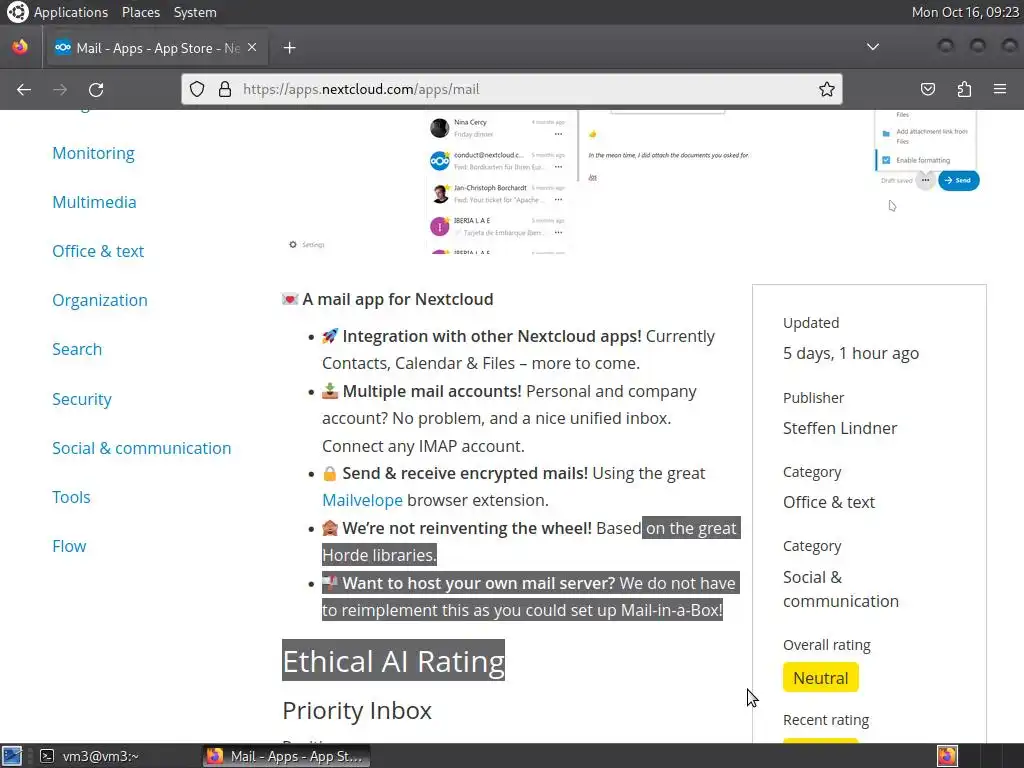
Task: Close the Mail - Apps tab
Action: [252, 48]
